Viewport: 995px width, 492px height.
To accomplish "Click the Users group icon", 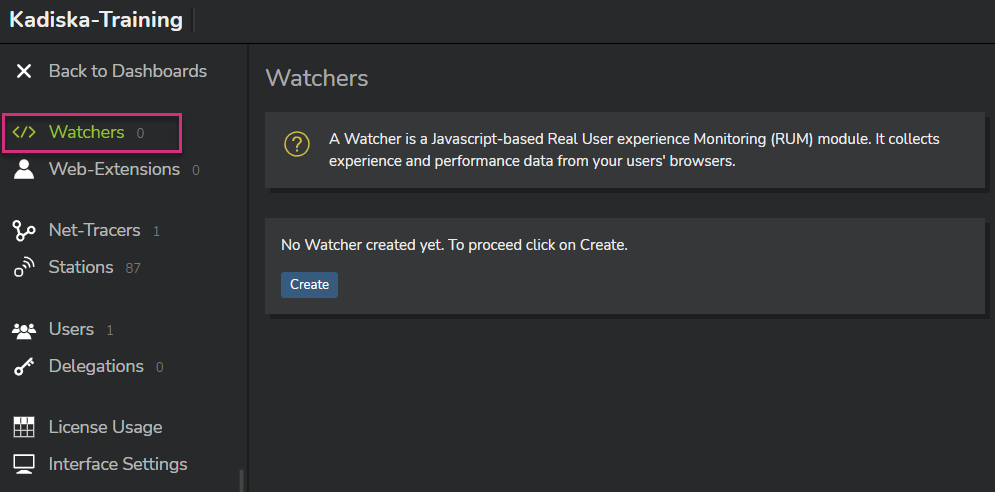I will click(x=23, y=330).
